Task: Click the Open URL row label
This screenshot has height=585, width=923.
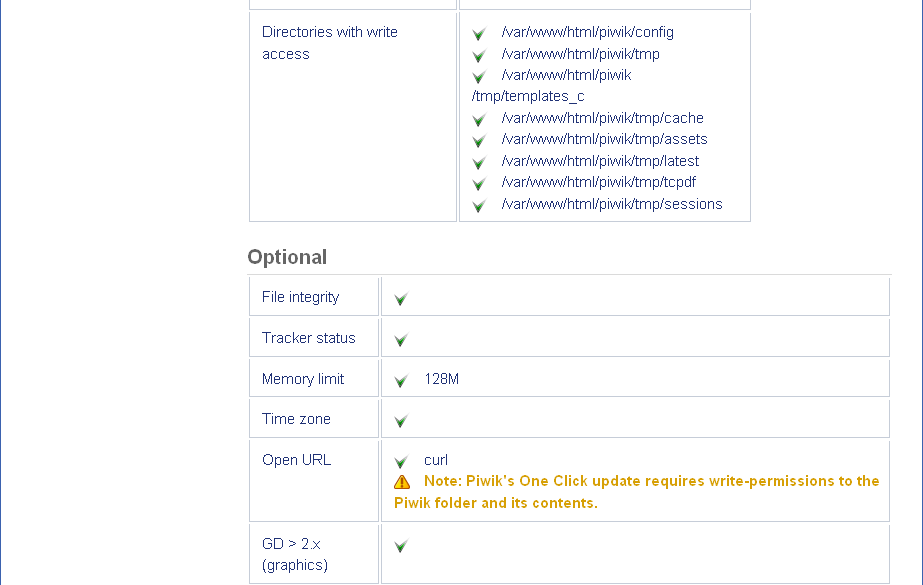Action: pos(296,460)
